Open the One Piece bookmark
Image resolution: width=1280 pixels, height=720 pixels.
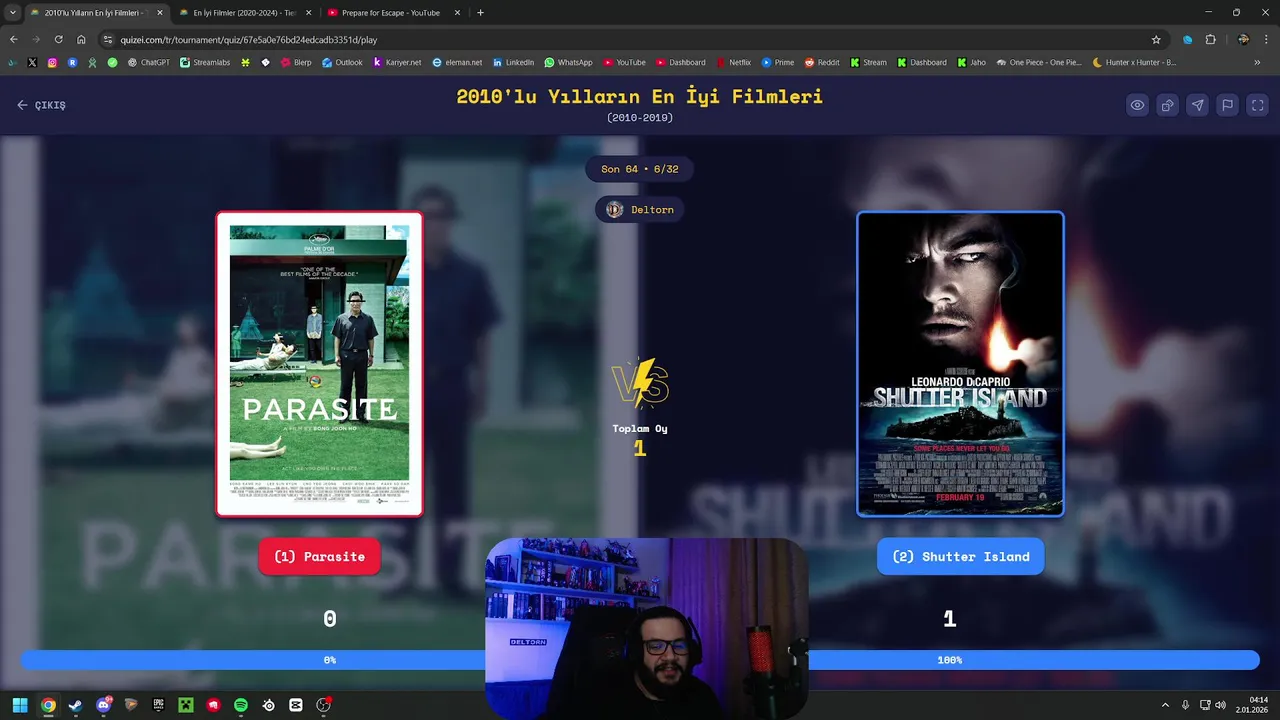1038,62
